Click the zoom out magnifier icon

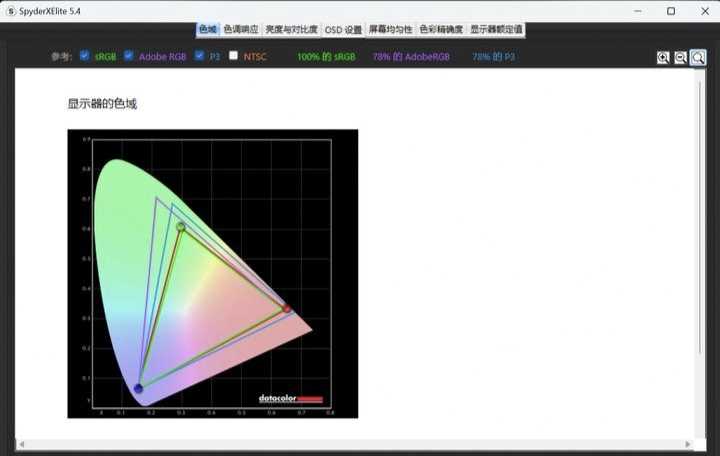681,58
